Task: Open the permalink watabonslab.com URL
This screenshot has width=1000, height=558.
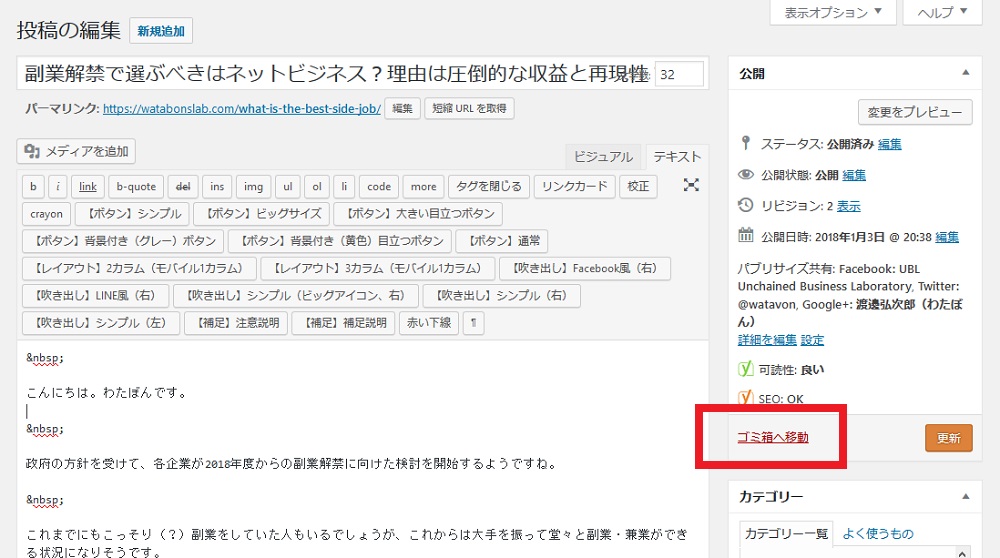Action: (242, 109)
